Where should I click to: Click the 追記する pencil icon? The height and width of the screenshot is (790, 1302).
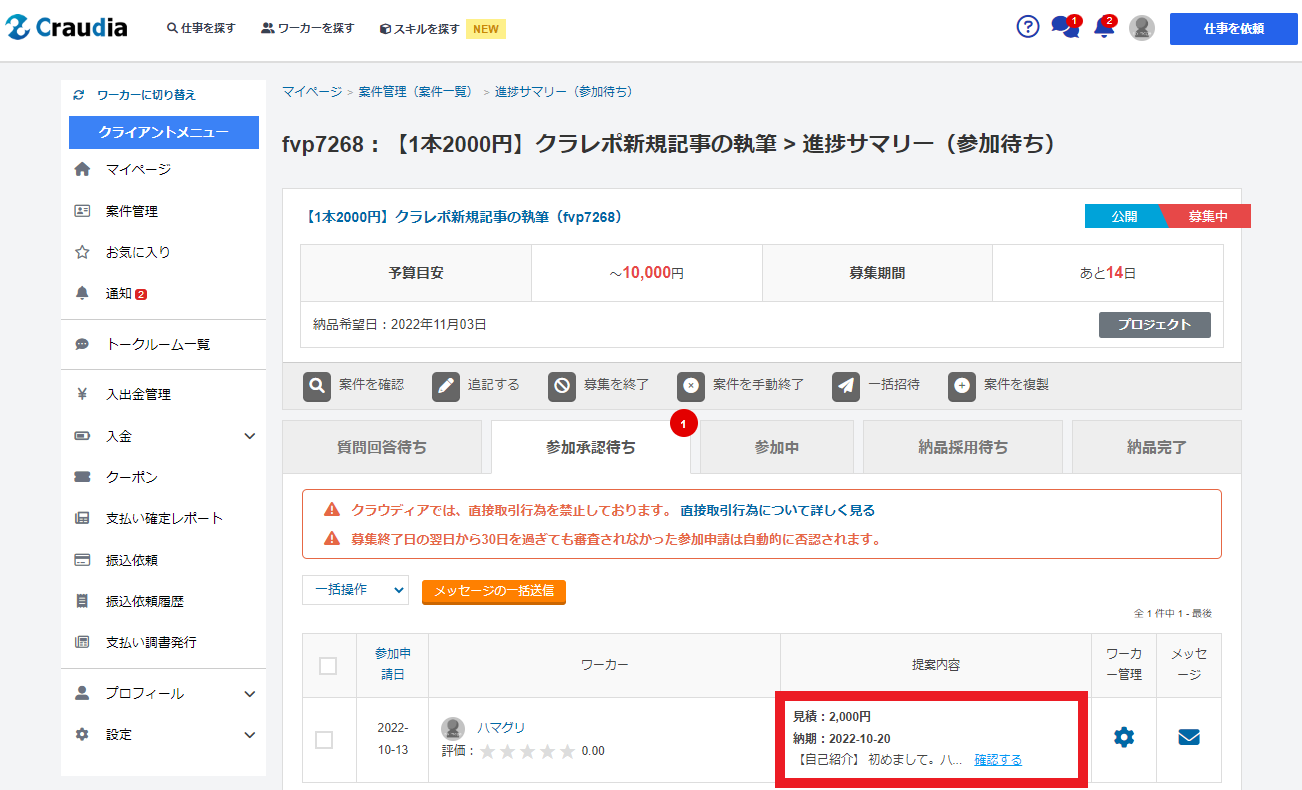[446, 386]
